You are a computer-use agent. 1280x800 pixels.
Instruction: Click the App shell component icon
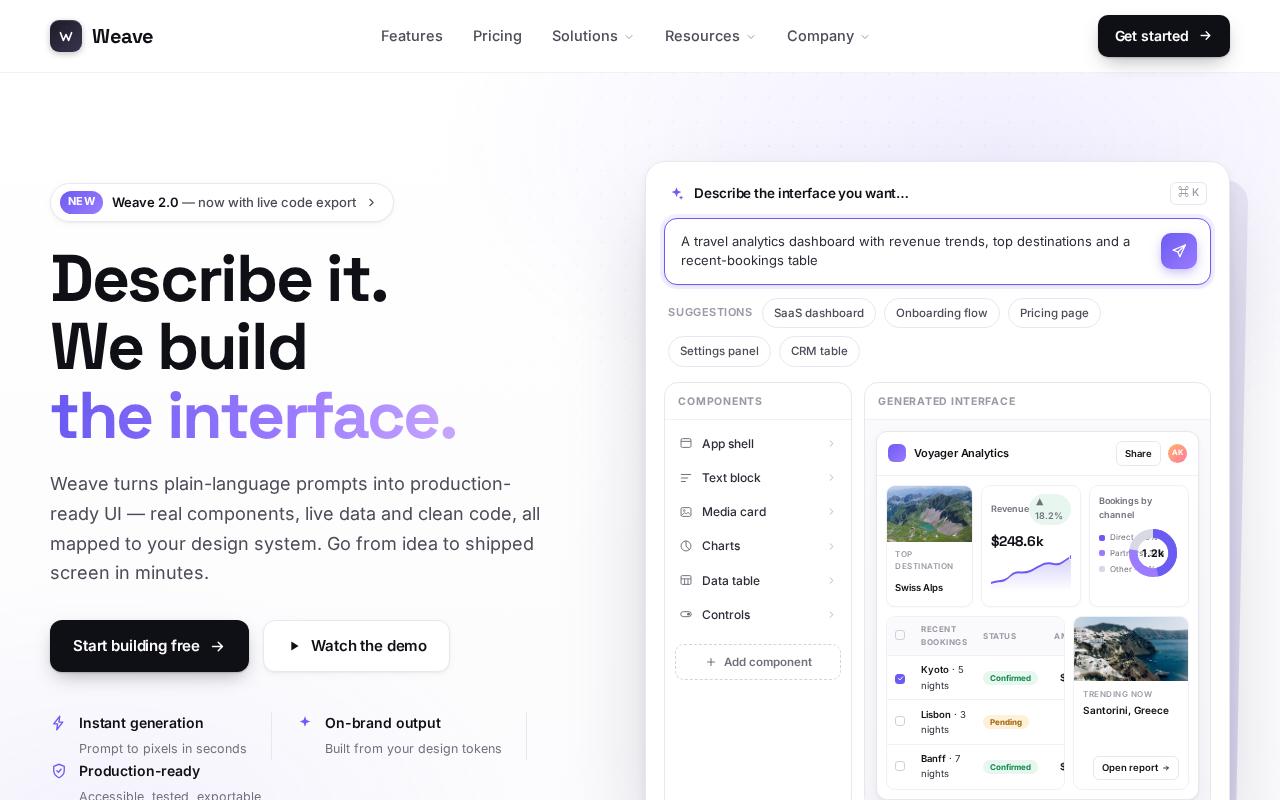pos(686,444)
